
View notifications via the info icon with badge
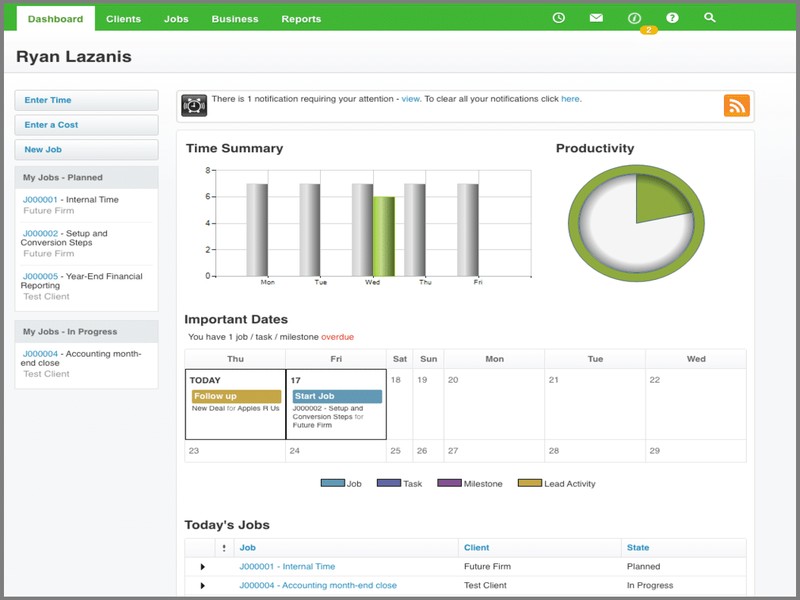click(633, 16)
